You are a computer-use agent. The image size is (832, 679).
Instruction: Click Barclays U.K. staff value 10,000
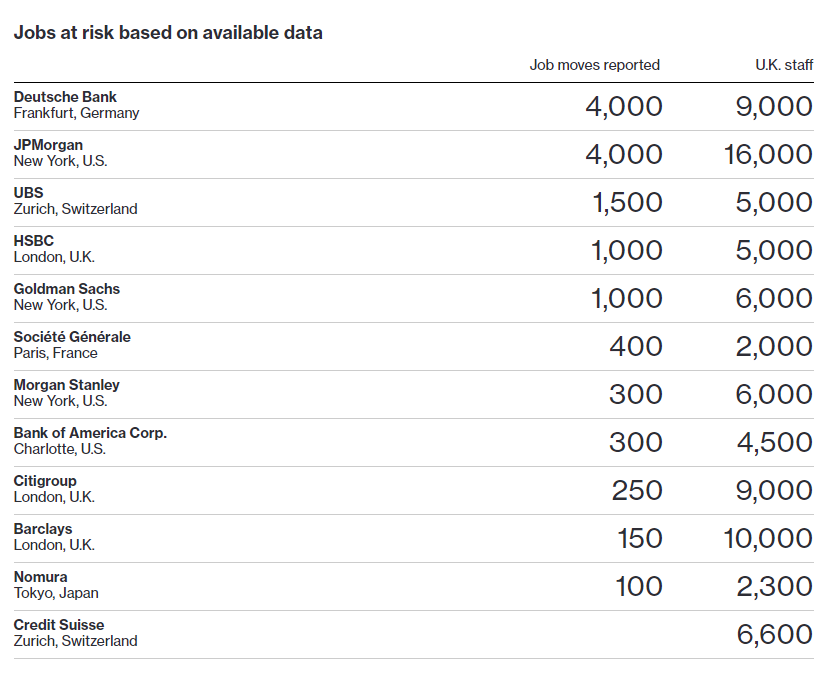point(768,538)
